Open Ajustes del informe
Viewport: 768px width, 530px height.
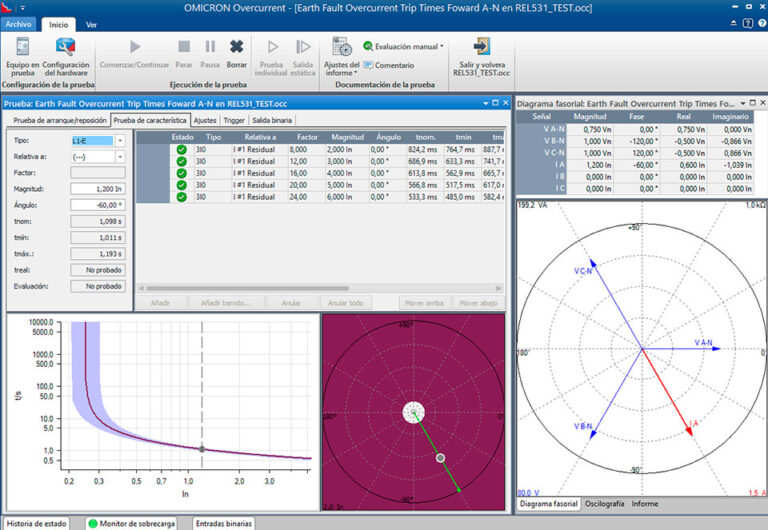(x=341, y=56)
